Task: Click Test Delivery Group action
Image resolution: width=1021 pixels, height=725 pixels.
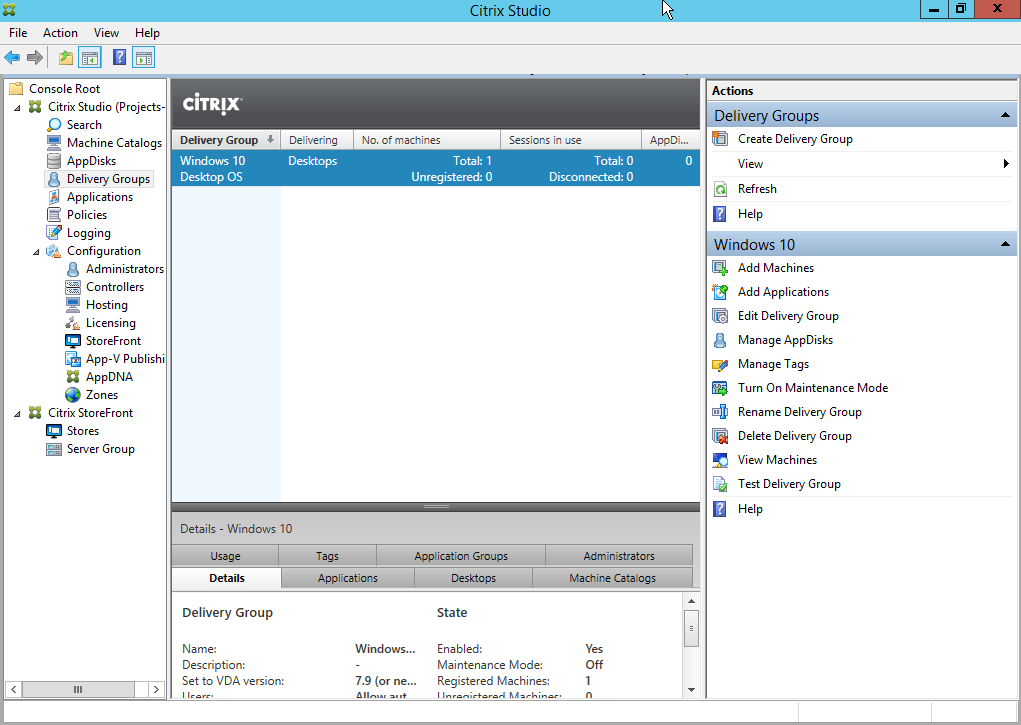Action: pos(789,484)
